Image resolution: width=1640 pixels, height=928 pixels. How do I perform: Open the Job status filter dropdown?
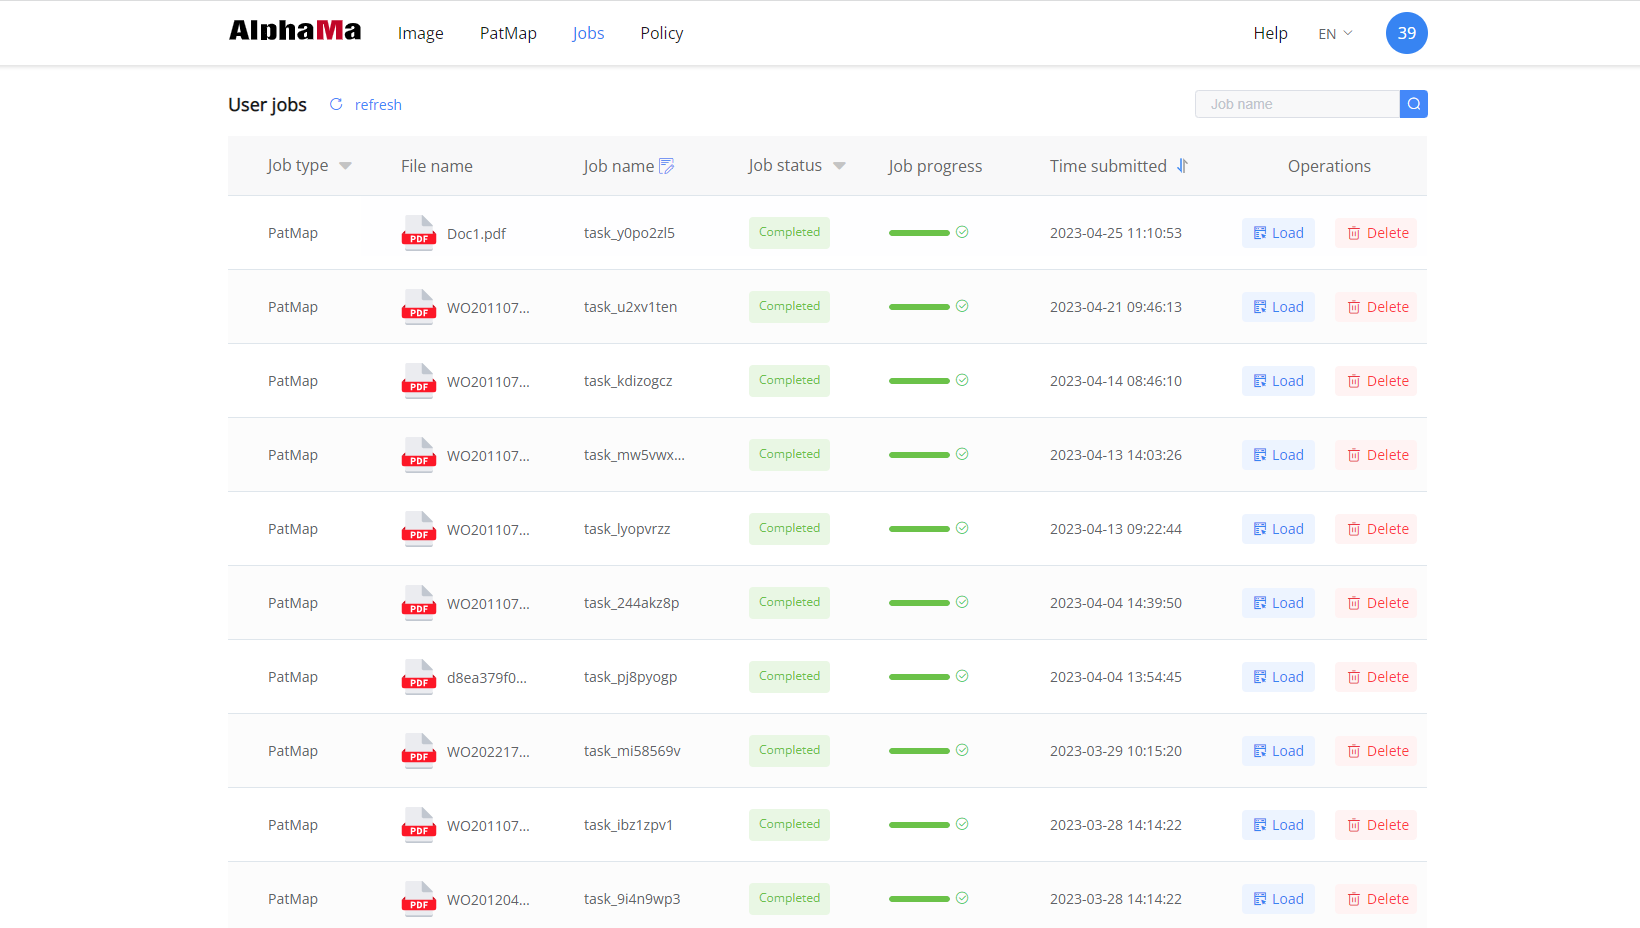tap(839, 166)
